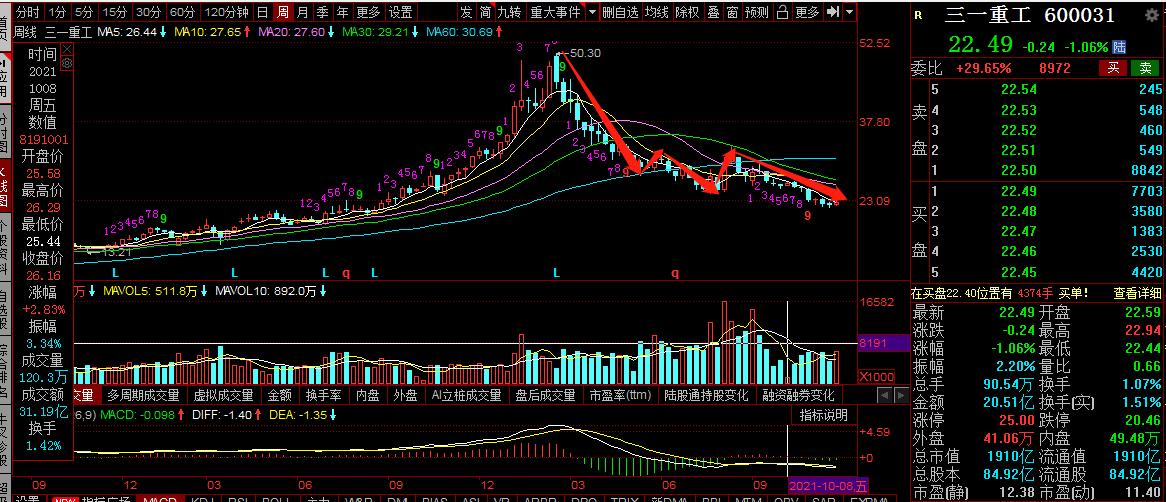The height and width of the screenshot is (502, 1166).
Task: Click the R marker beside stock name
Action: (x=919, y=15)
